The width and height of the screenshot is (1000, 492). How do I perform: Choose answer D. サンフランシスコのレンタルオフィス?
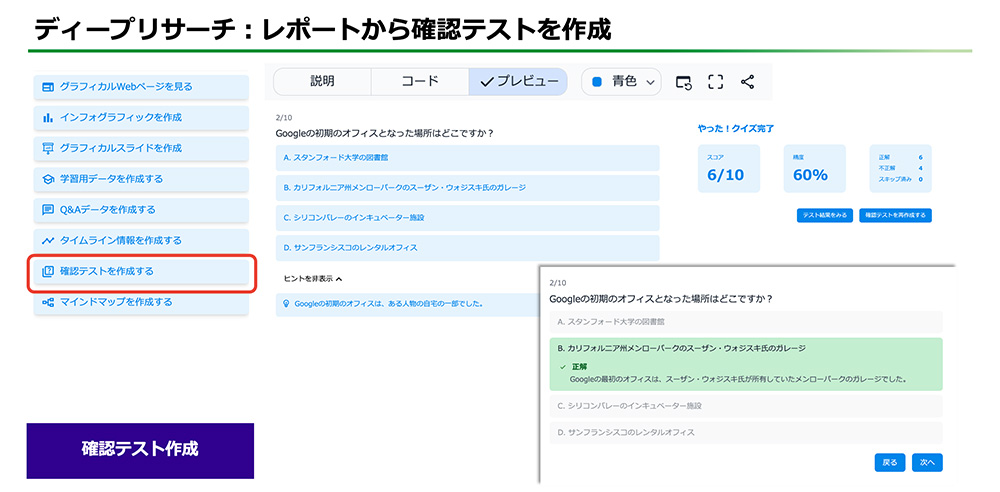(467, 247)
